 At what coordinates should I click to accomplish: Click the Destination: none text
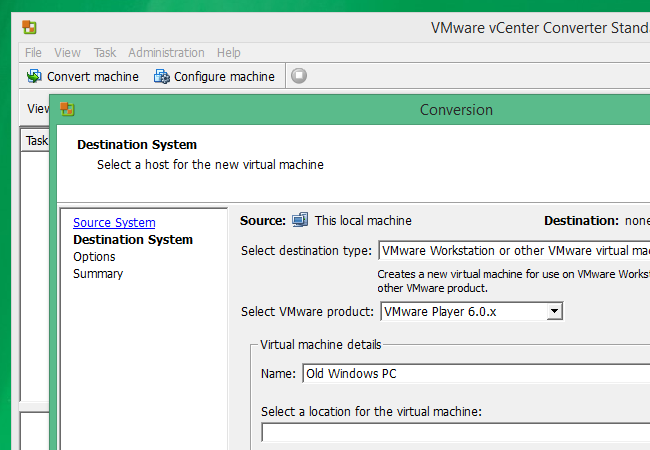[x=597, y=220]
